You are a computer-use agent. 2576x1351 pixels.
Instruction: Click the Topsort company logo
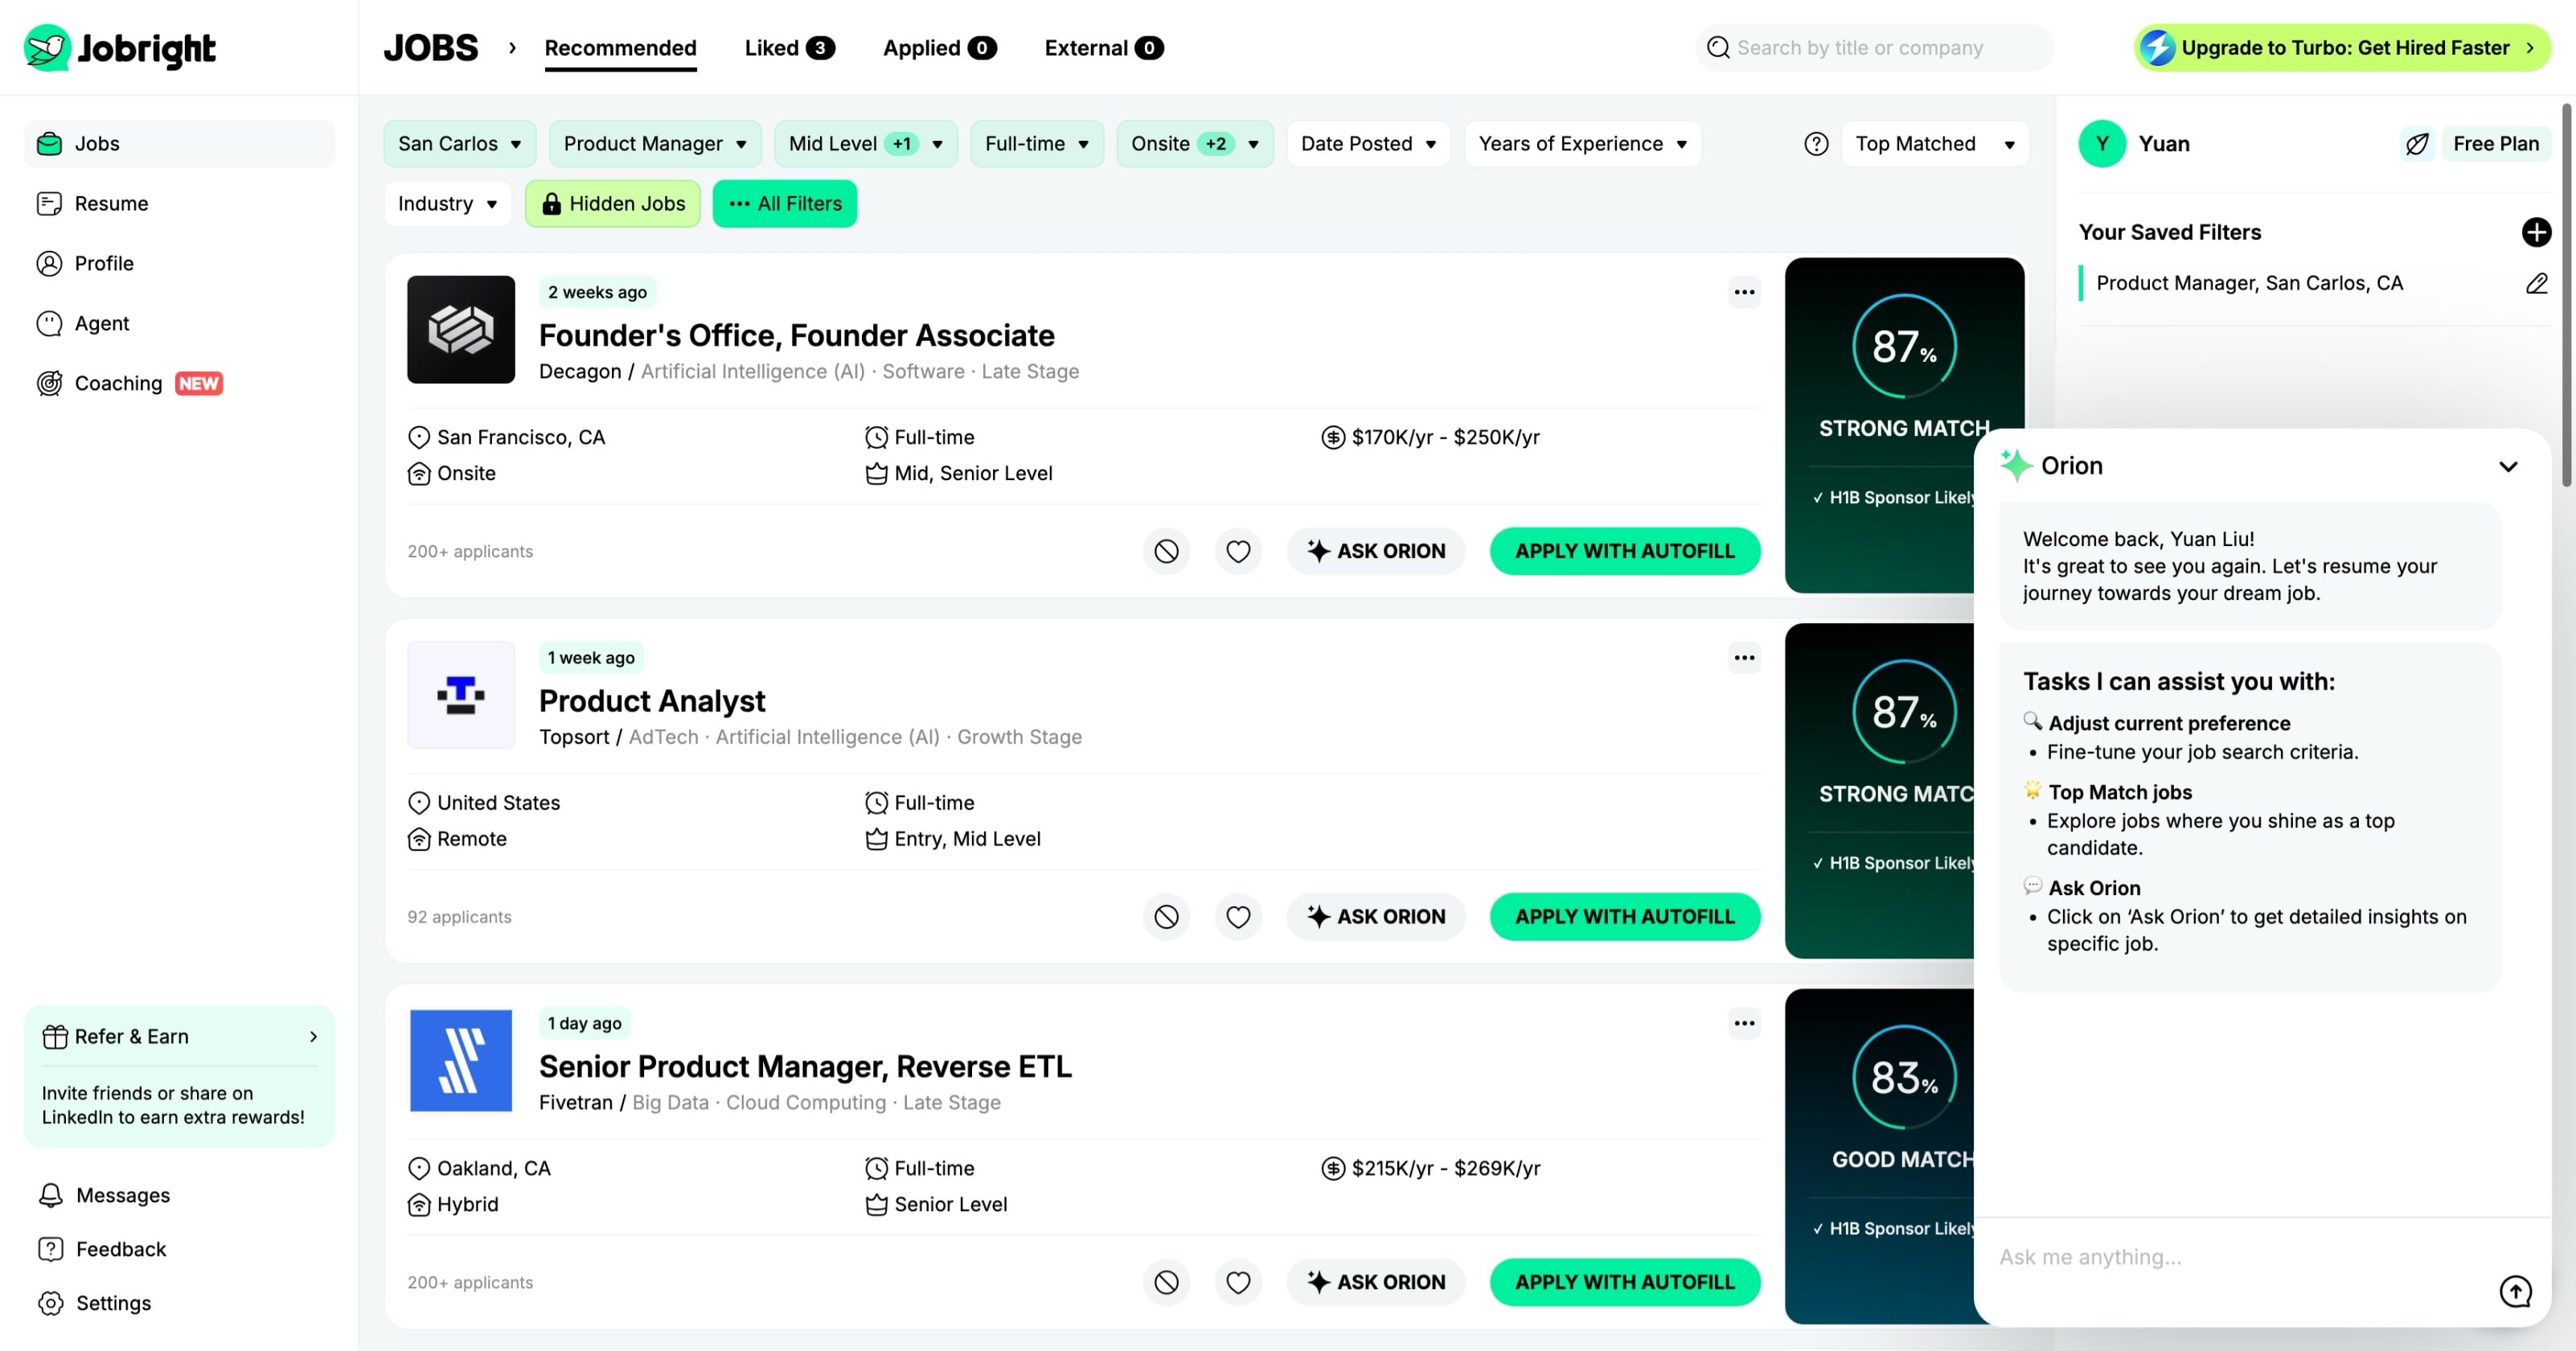461,695
